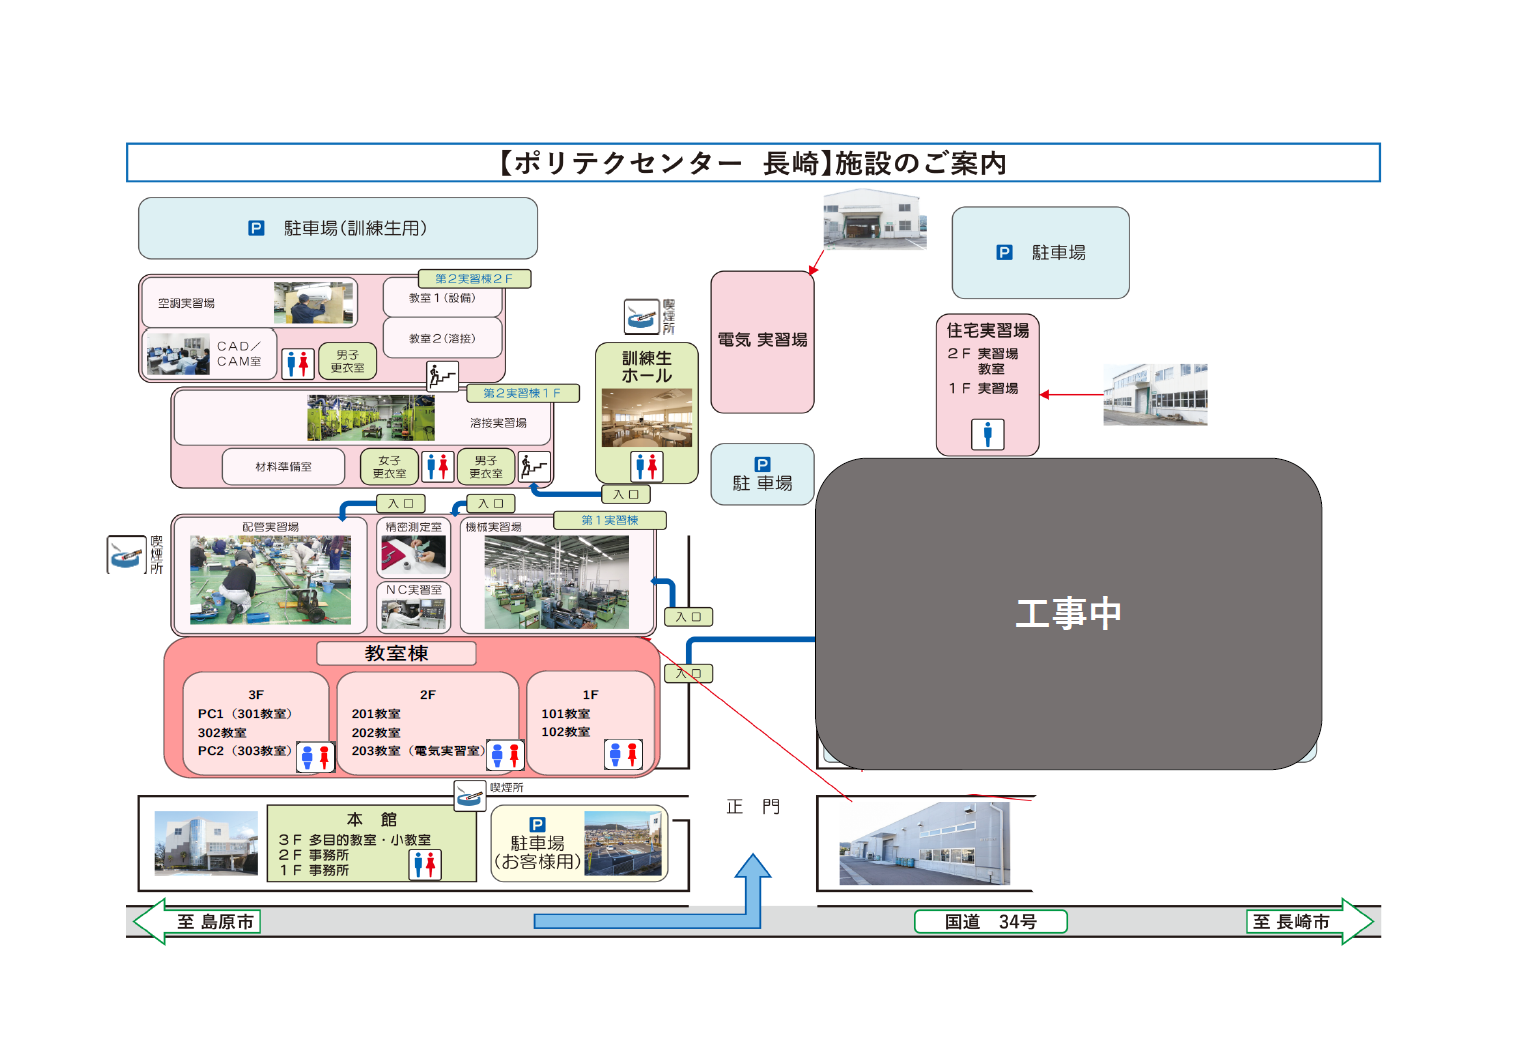The image size is (1519, 1057).
Task: Click the 機械実習場 workshop photo
Action: coord(556,582)
